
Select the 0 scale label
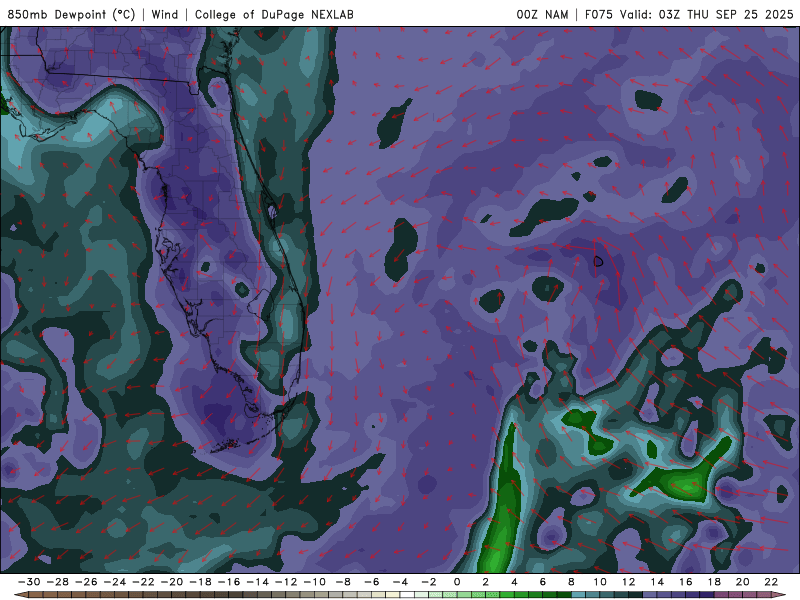tap(457, 582)
